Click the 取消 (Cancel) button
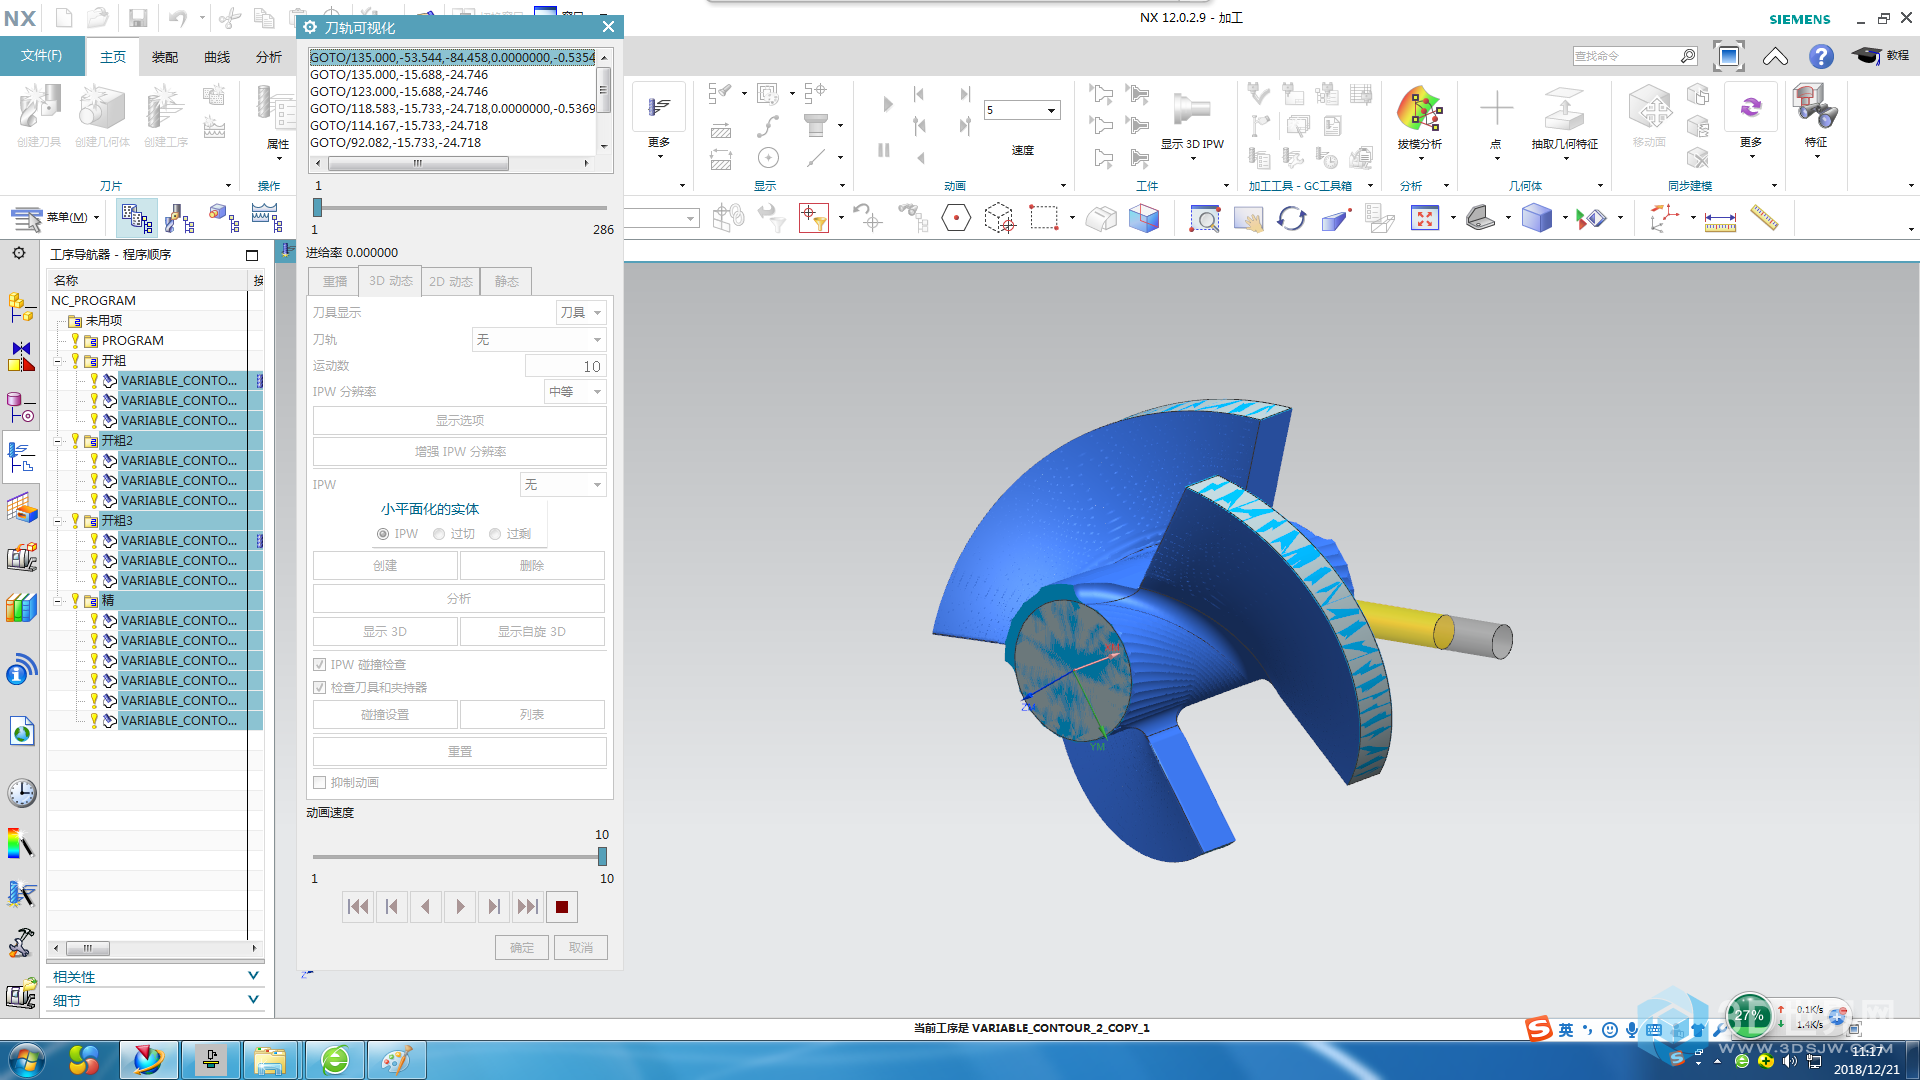The width and height of the screenshot is (1920, 1080). click(x=581, y=947)
